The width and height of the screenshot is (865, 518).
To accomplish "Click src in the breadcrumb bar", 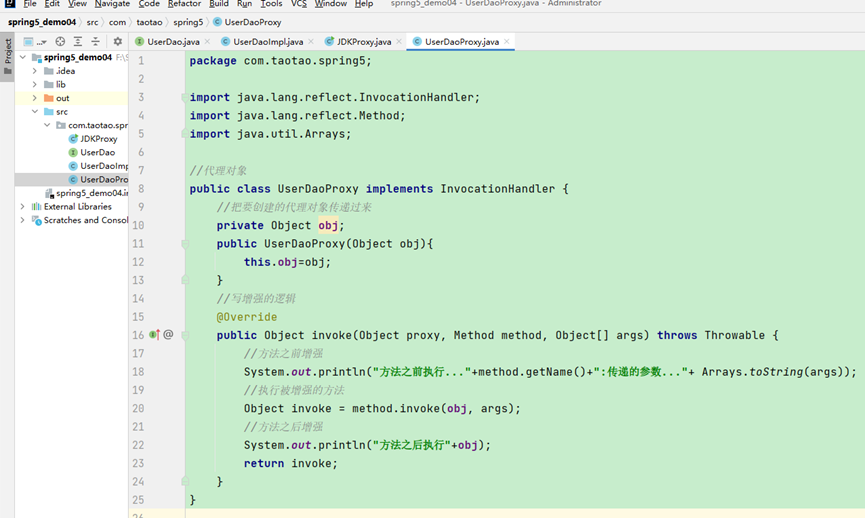I will pyautogui.click(x=92, y=22).
